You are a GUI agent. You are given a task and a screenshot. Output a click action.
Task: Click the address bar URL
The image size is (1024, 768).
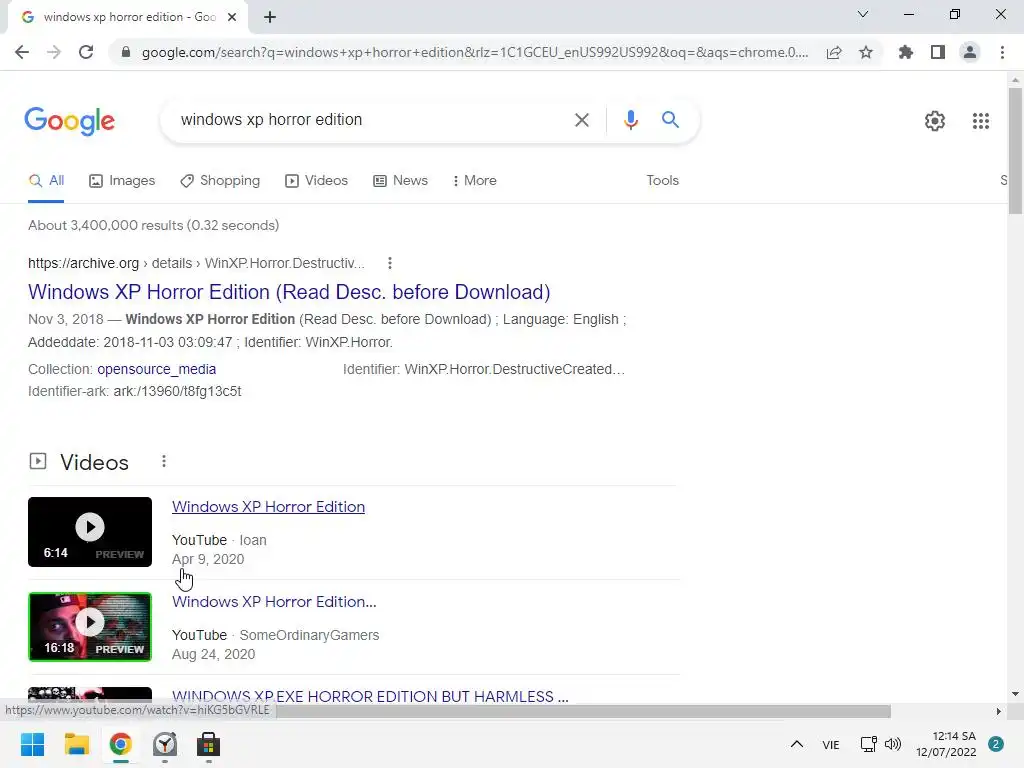click(475, 52)
